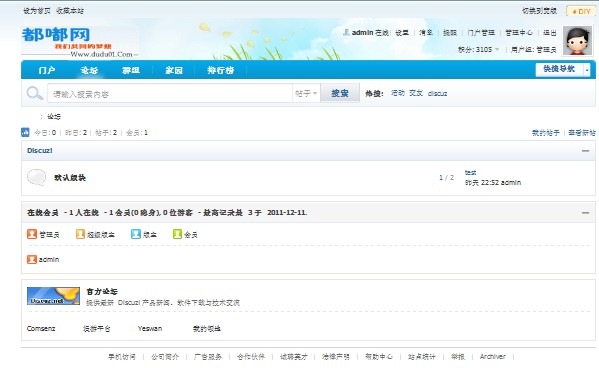Click 退出 to log out
599x368 pixels.
[x=550, y=33]
